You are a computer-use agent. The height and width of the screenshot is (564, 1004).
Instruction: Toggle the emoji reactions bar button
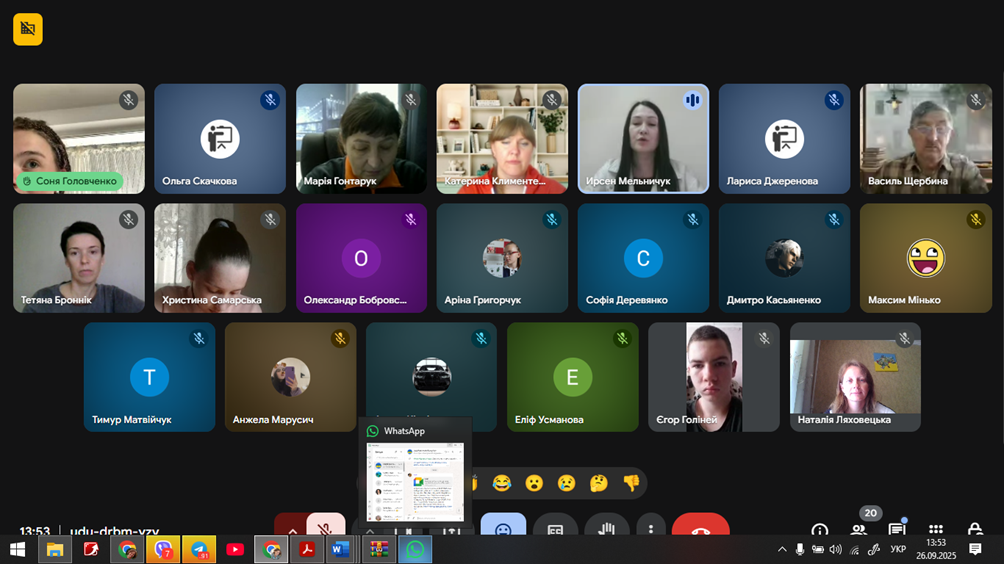coord(503,528)
